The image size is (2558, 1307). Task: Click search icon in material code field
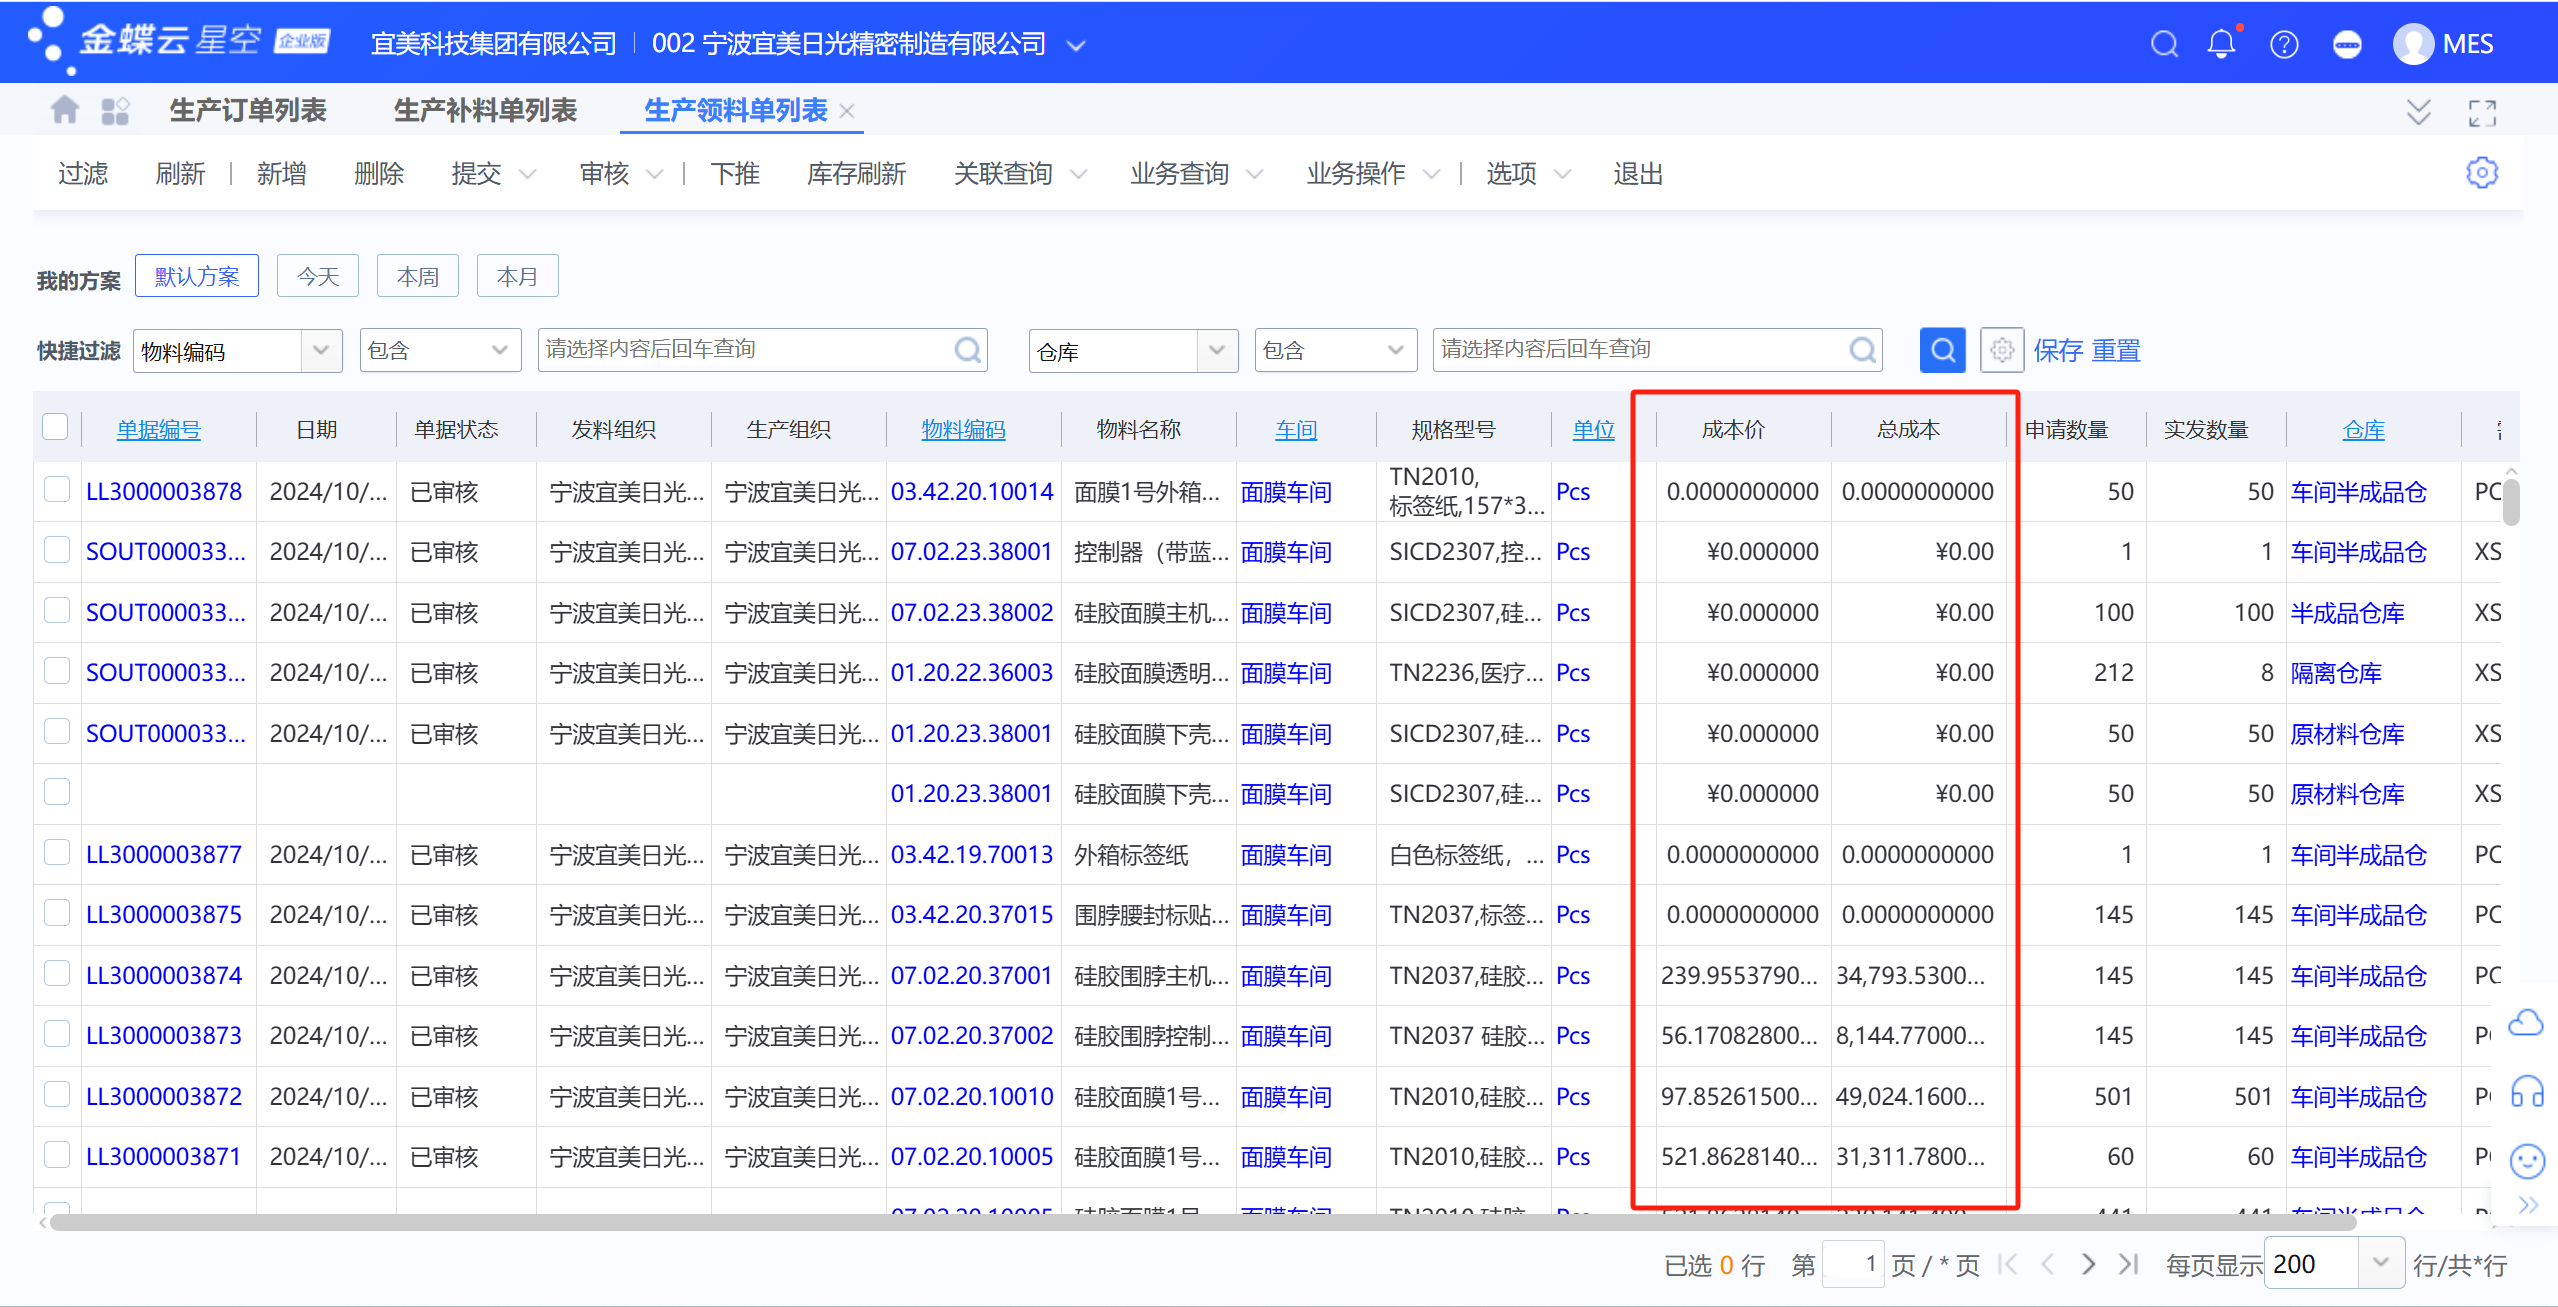(967, 350)
